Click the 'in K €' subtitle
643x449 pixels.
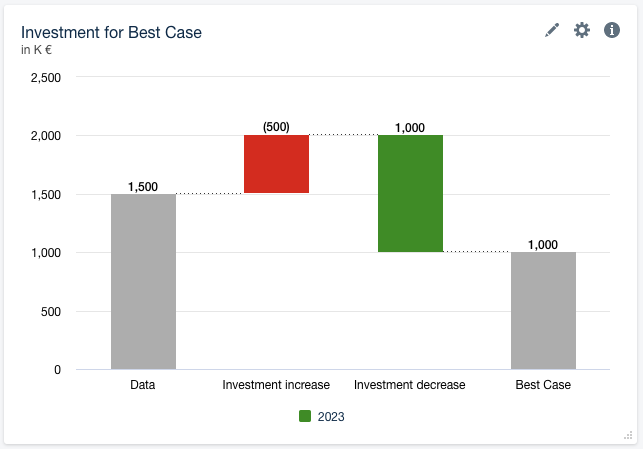pyautogui.click(x=36, y=50)
